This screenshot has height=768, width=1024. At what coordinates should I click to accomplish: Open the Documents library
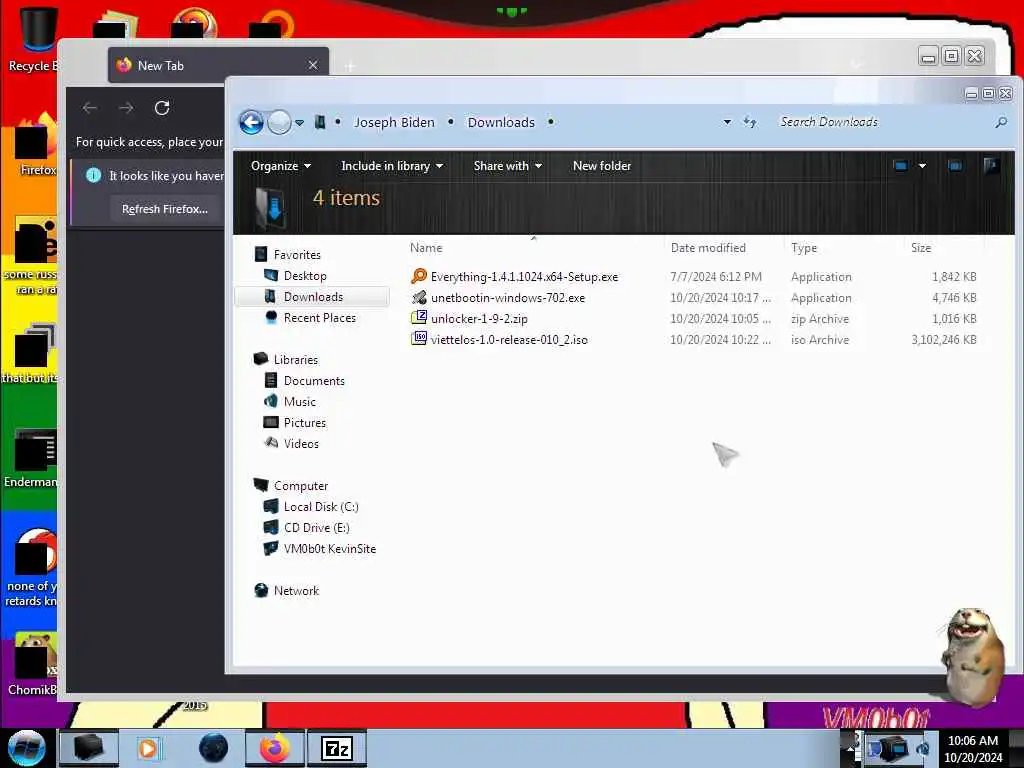point(313,381)
